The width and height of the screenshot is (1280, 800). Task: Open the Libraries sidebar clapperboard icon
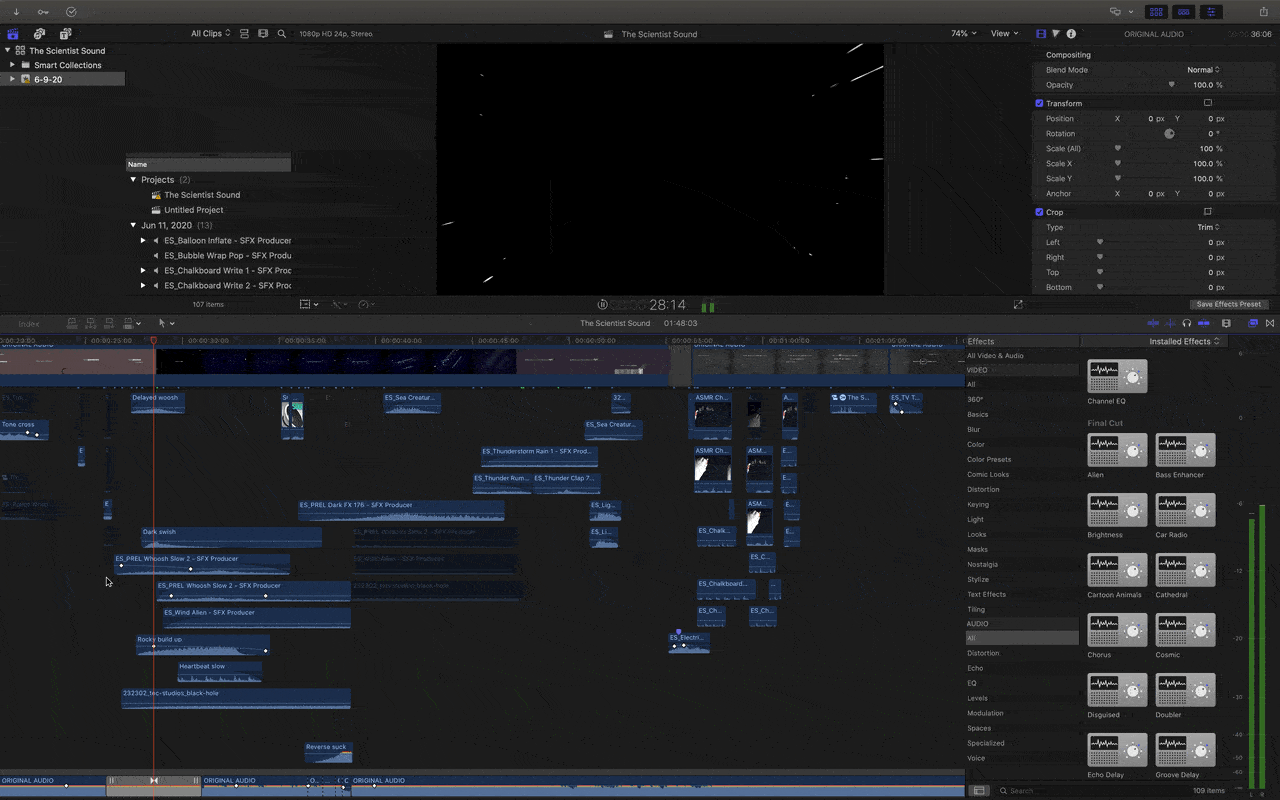tap(12, 33)
